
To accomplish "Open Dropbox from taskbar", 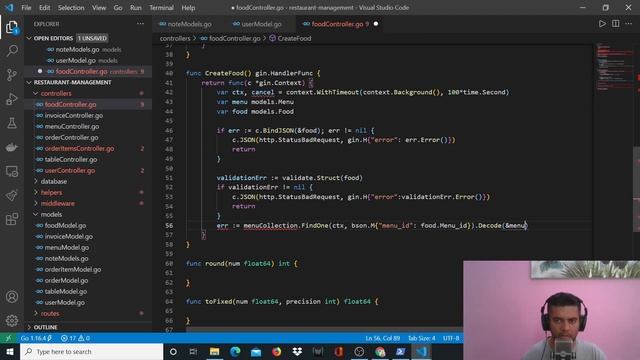I will pos(297,351).
